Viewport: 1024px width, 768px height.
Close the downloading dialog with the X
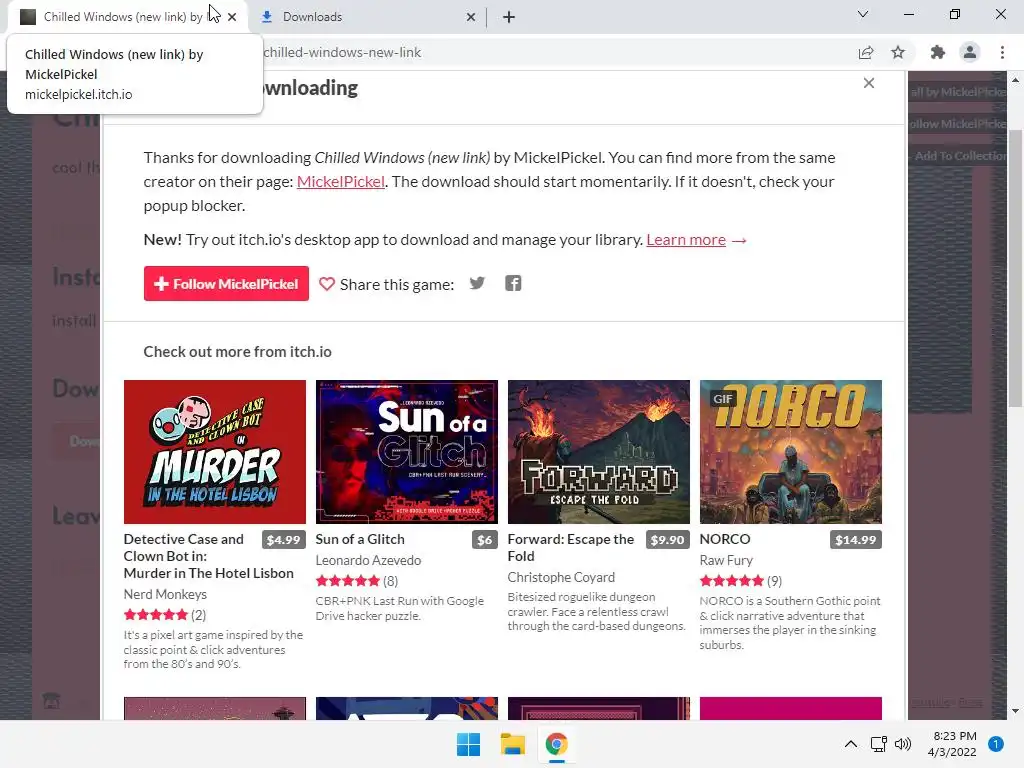869,83
